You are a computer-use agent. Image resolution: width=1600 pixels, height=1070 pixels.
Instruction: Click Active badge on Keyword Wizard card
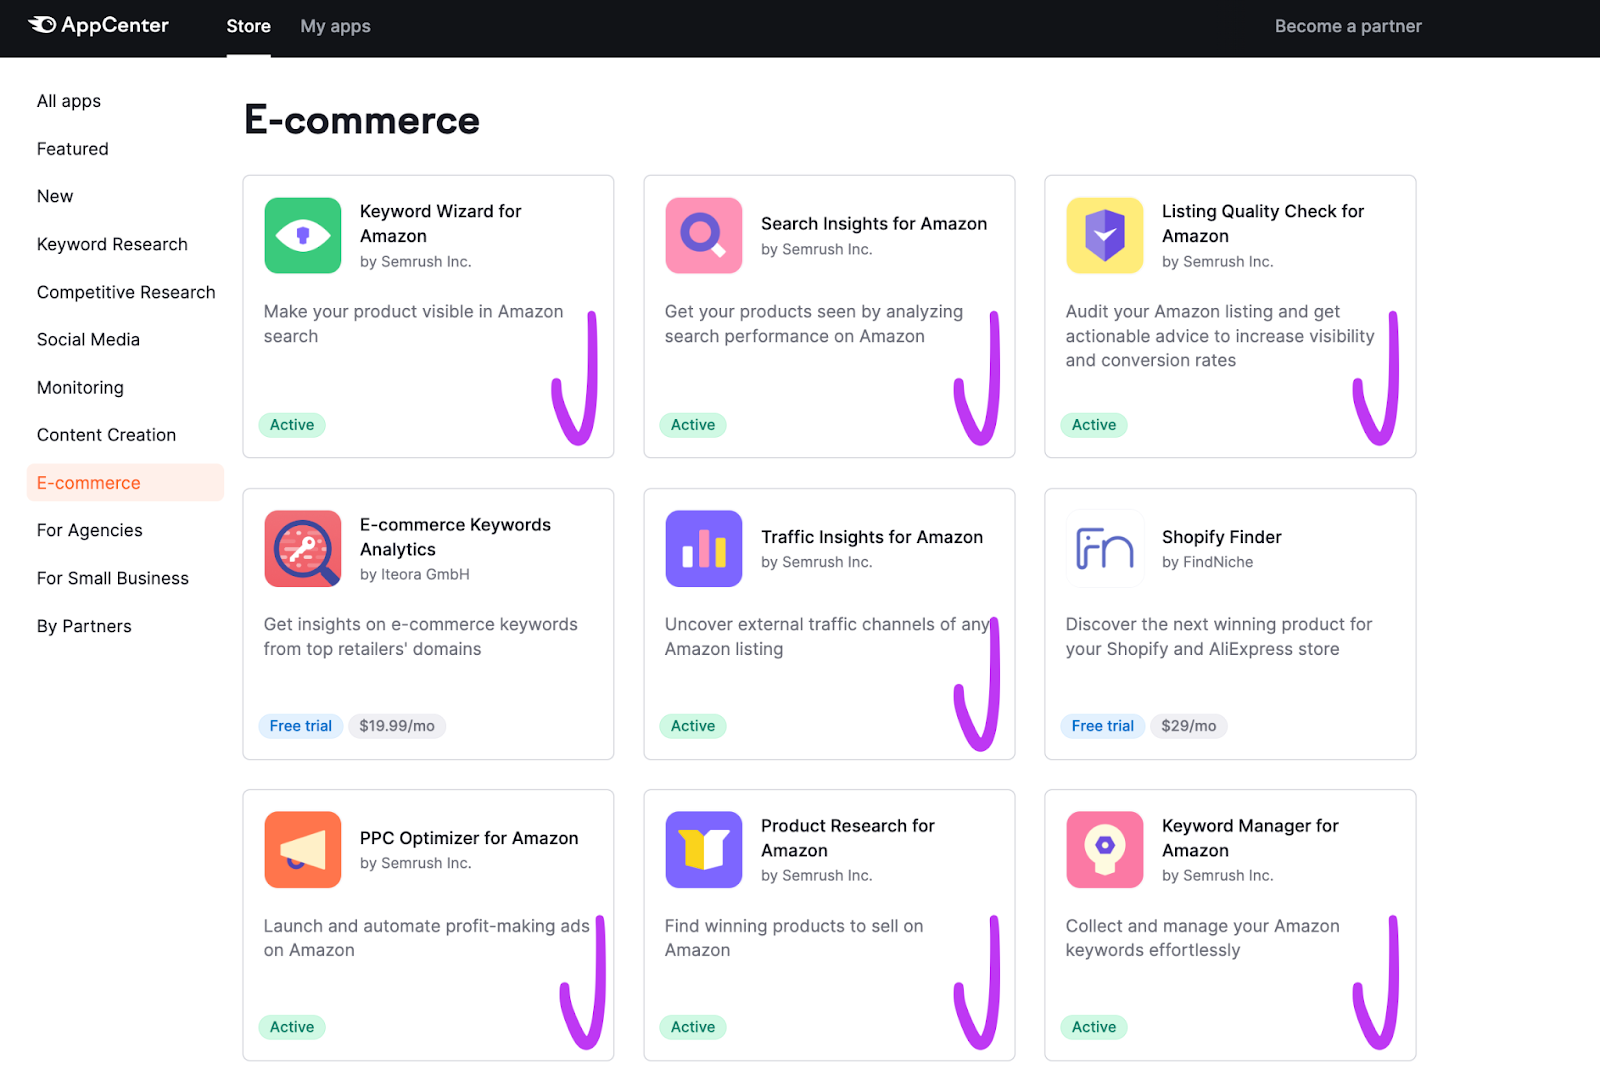pyautogui.click(x=292, y=425)
